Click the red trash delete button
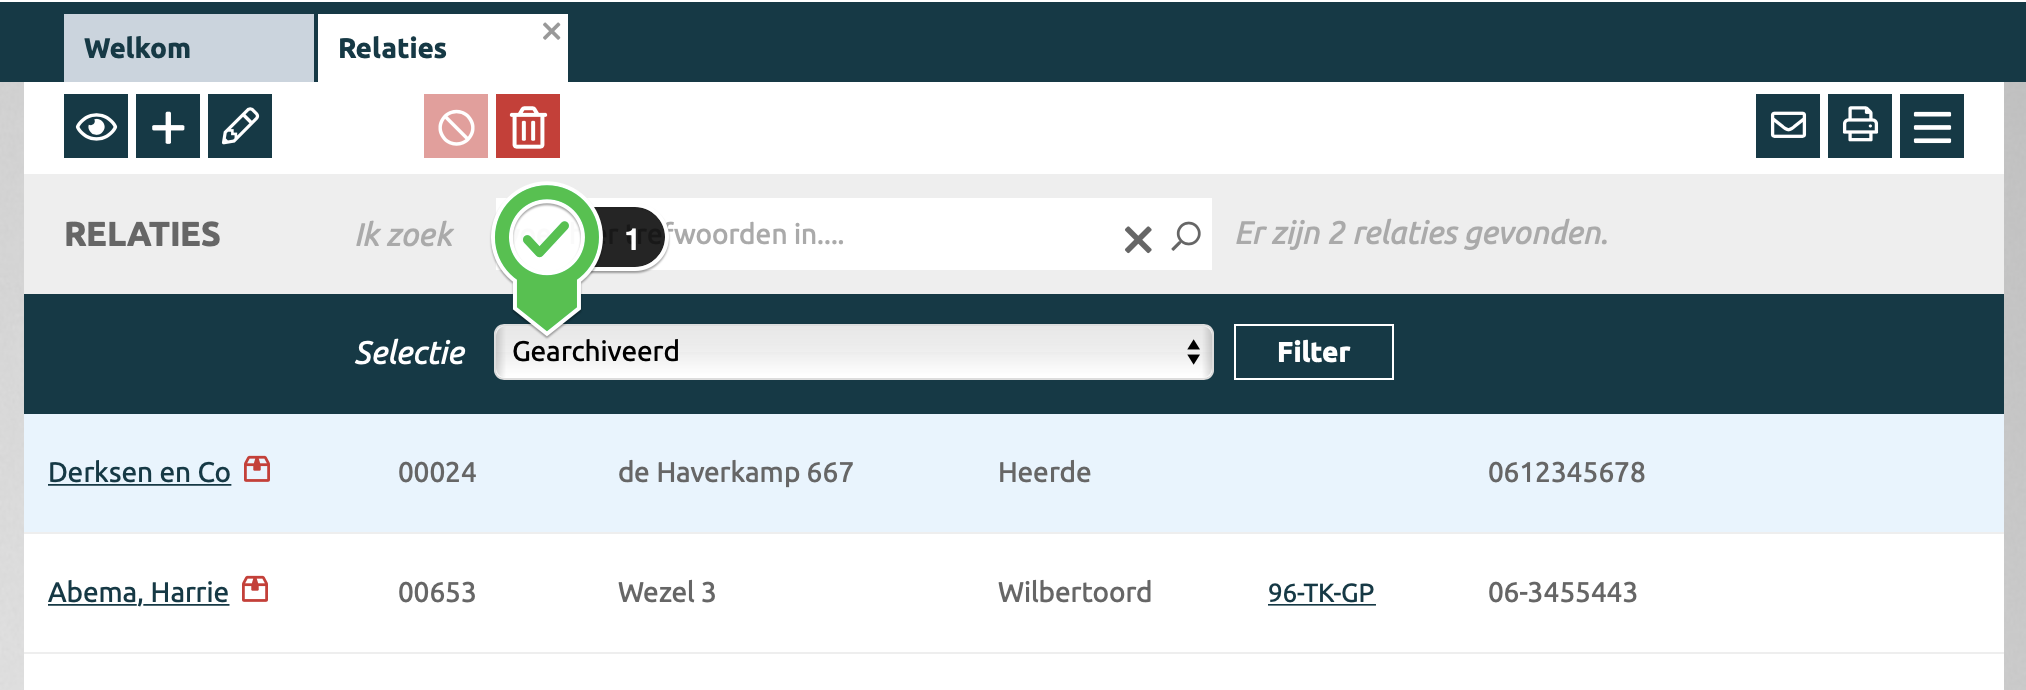Viewport: 2026px width, 690px height. [x=528, y=126]
